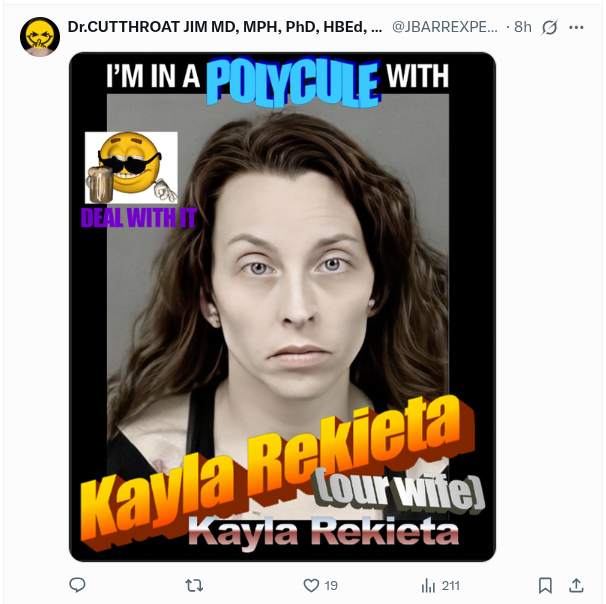Open the Dr.CUTTHROAT JIM display name link
The image size is (606, 604).
click(225, 27)
